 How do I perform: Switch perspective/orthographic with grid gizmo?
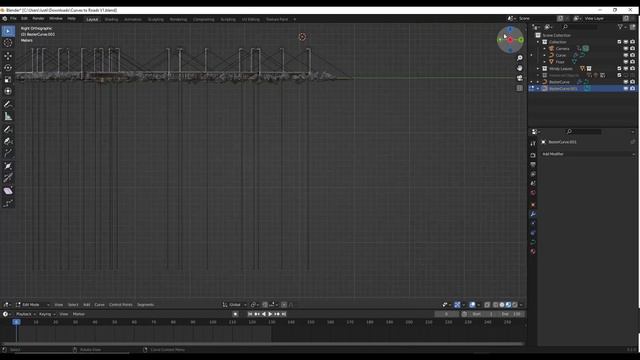520,88
